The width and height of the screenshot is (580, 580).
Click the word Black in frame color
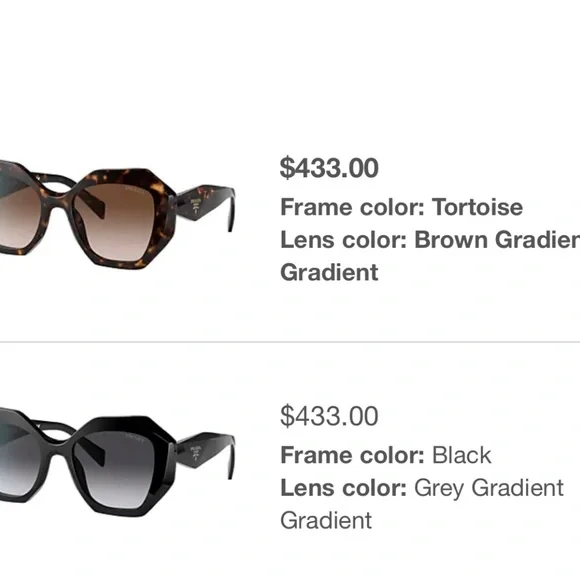462,455
